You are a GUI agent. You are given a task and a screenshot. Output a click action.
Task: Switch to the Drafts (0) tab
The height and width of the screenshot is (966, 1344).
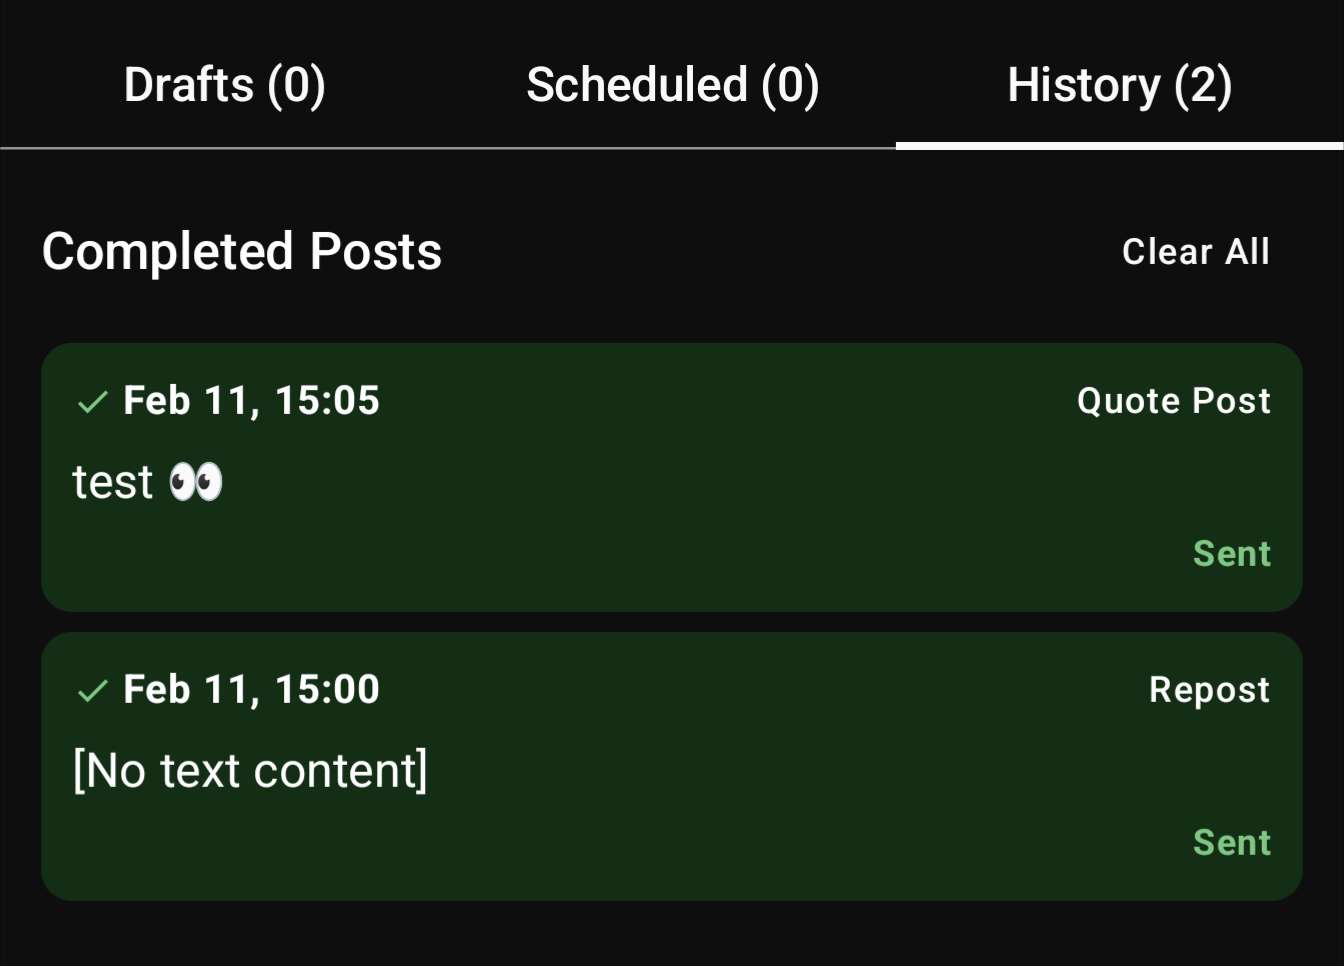pos(224,85)
